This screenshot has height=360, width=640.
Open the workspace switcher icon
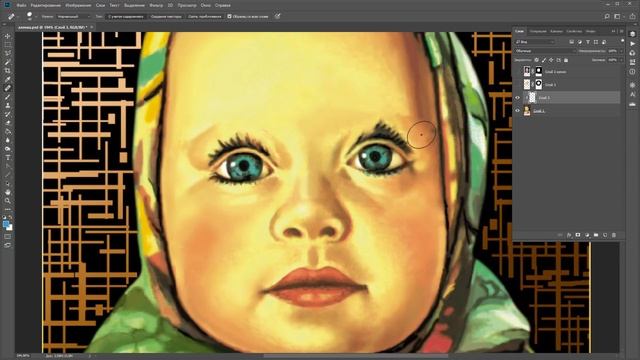pos(618,16)
